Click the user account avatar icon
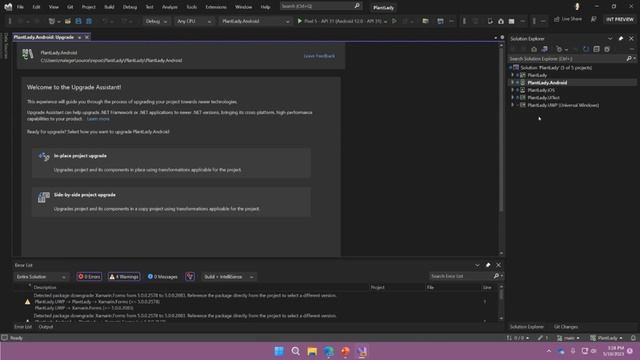Image resolution: width=640 pixels, height=360 pixels. pos(577,7)
